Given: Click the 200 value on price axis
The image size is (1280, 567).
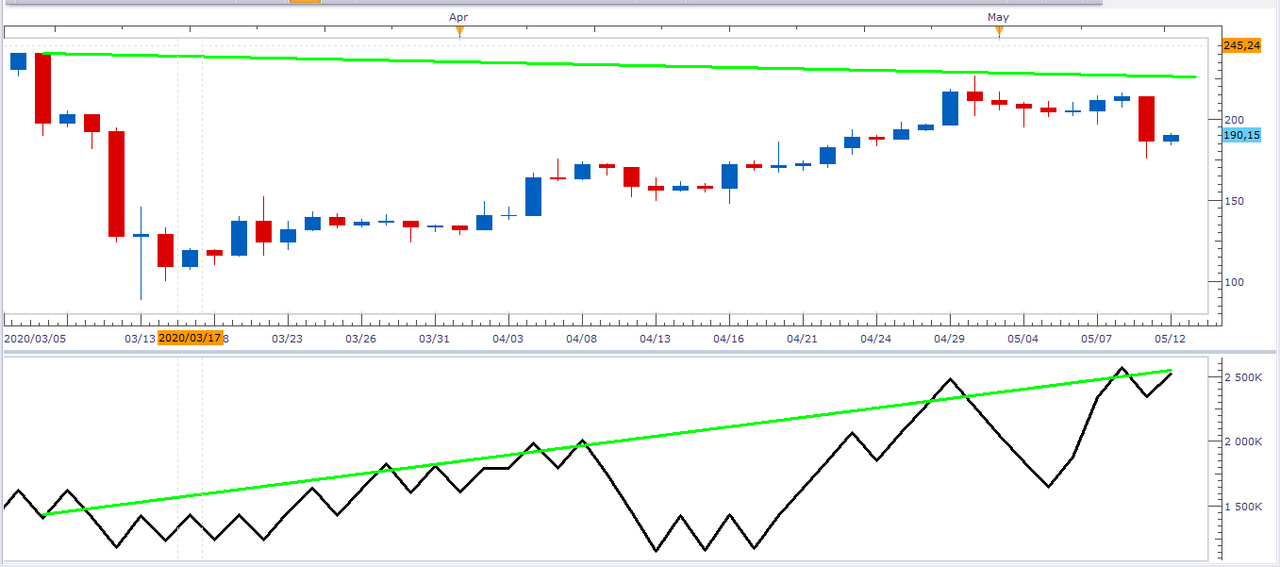Looking at the screenshot, I should [1233, 120].
